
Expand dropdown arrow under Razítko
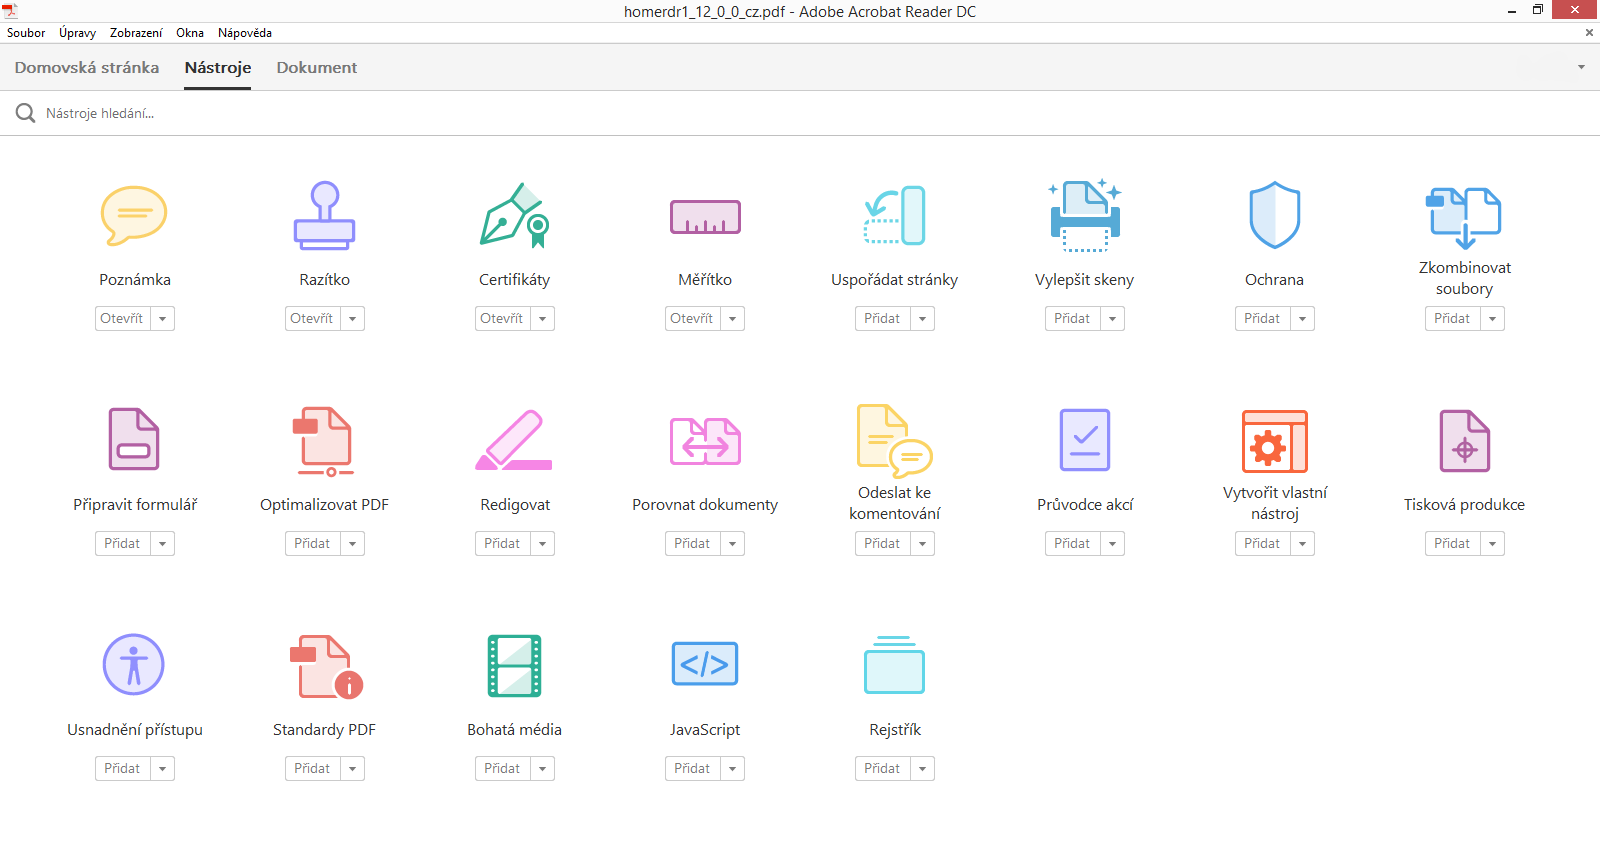[353, 318]
